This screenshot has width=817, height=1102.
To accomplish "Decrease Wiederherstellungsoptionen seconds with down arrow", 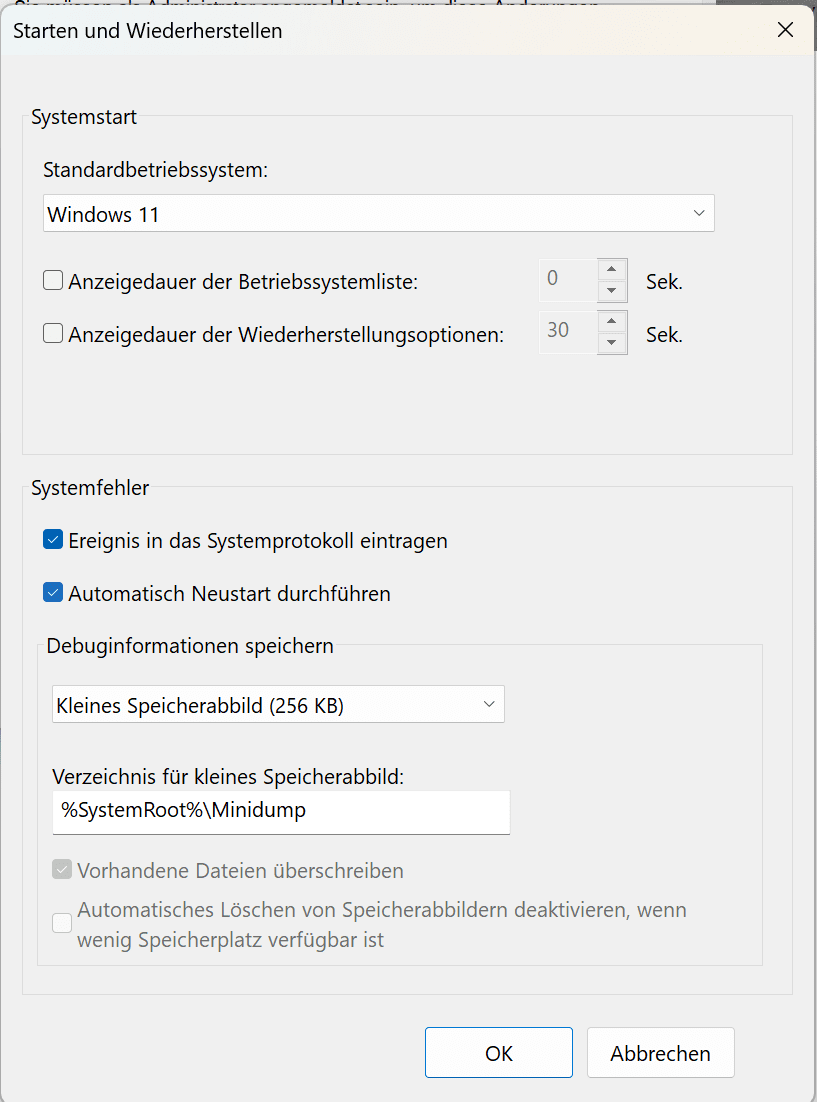I will pos(611,343).
